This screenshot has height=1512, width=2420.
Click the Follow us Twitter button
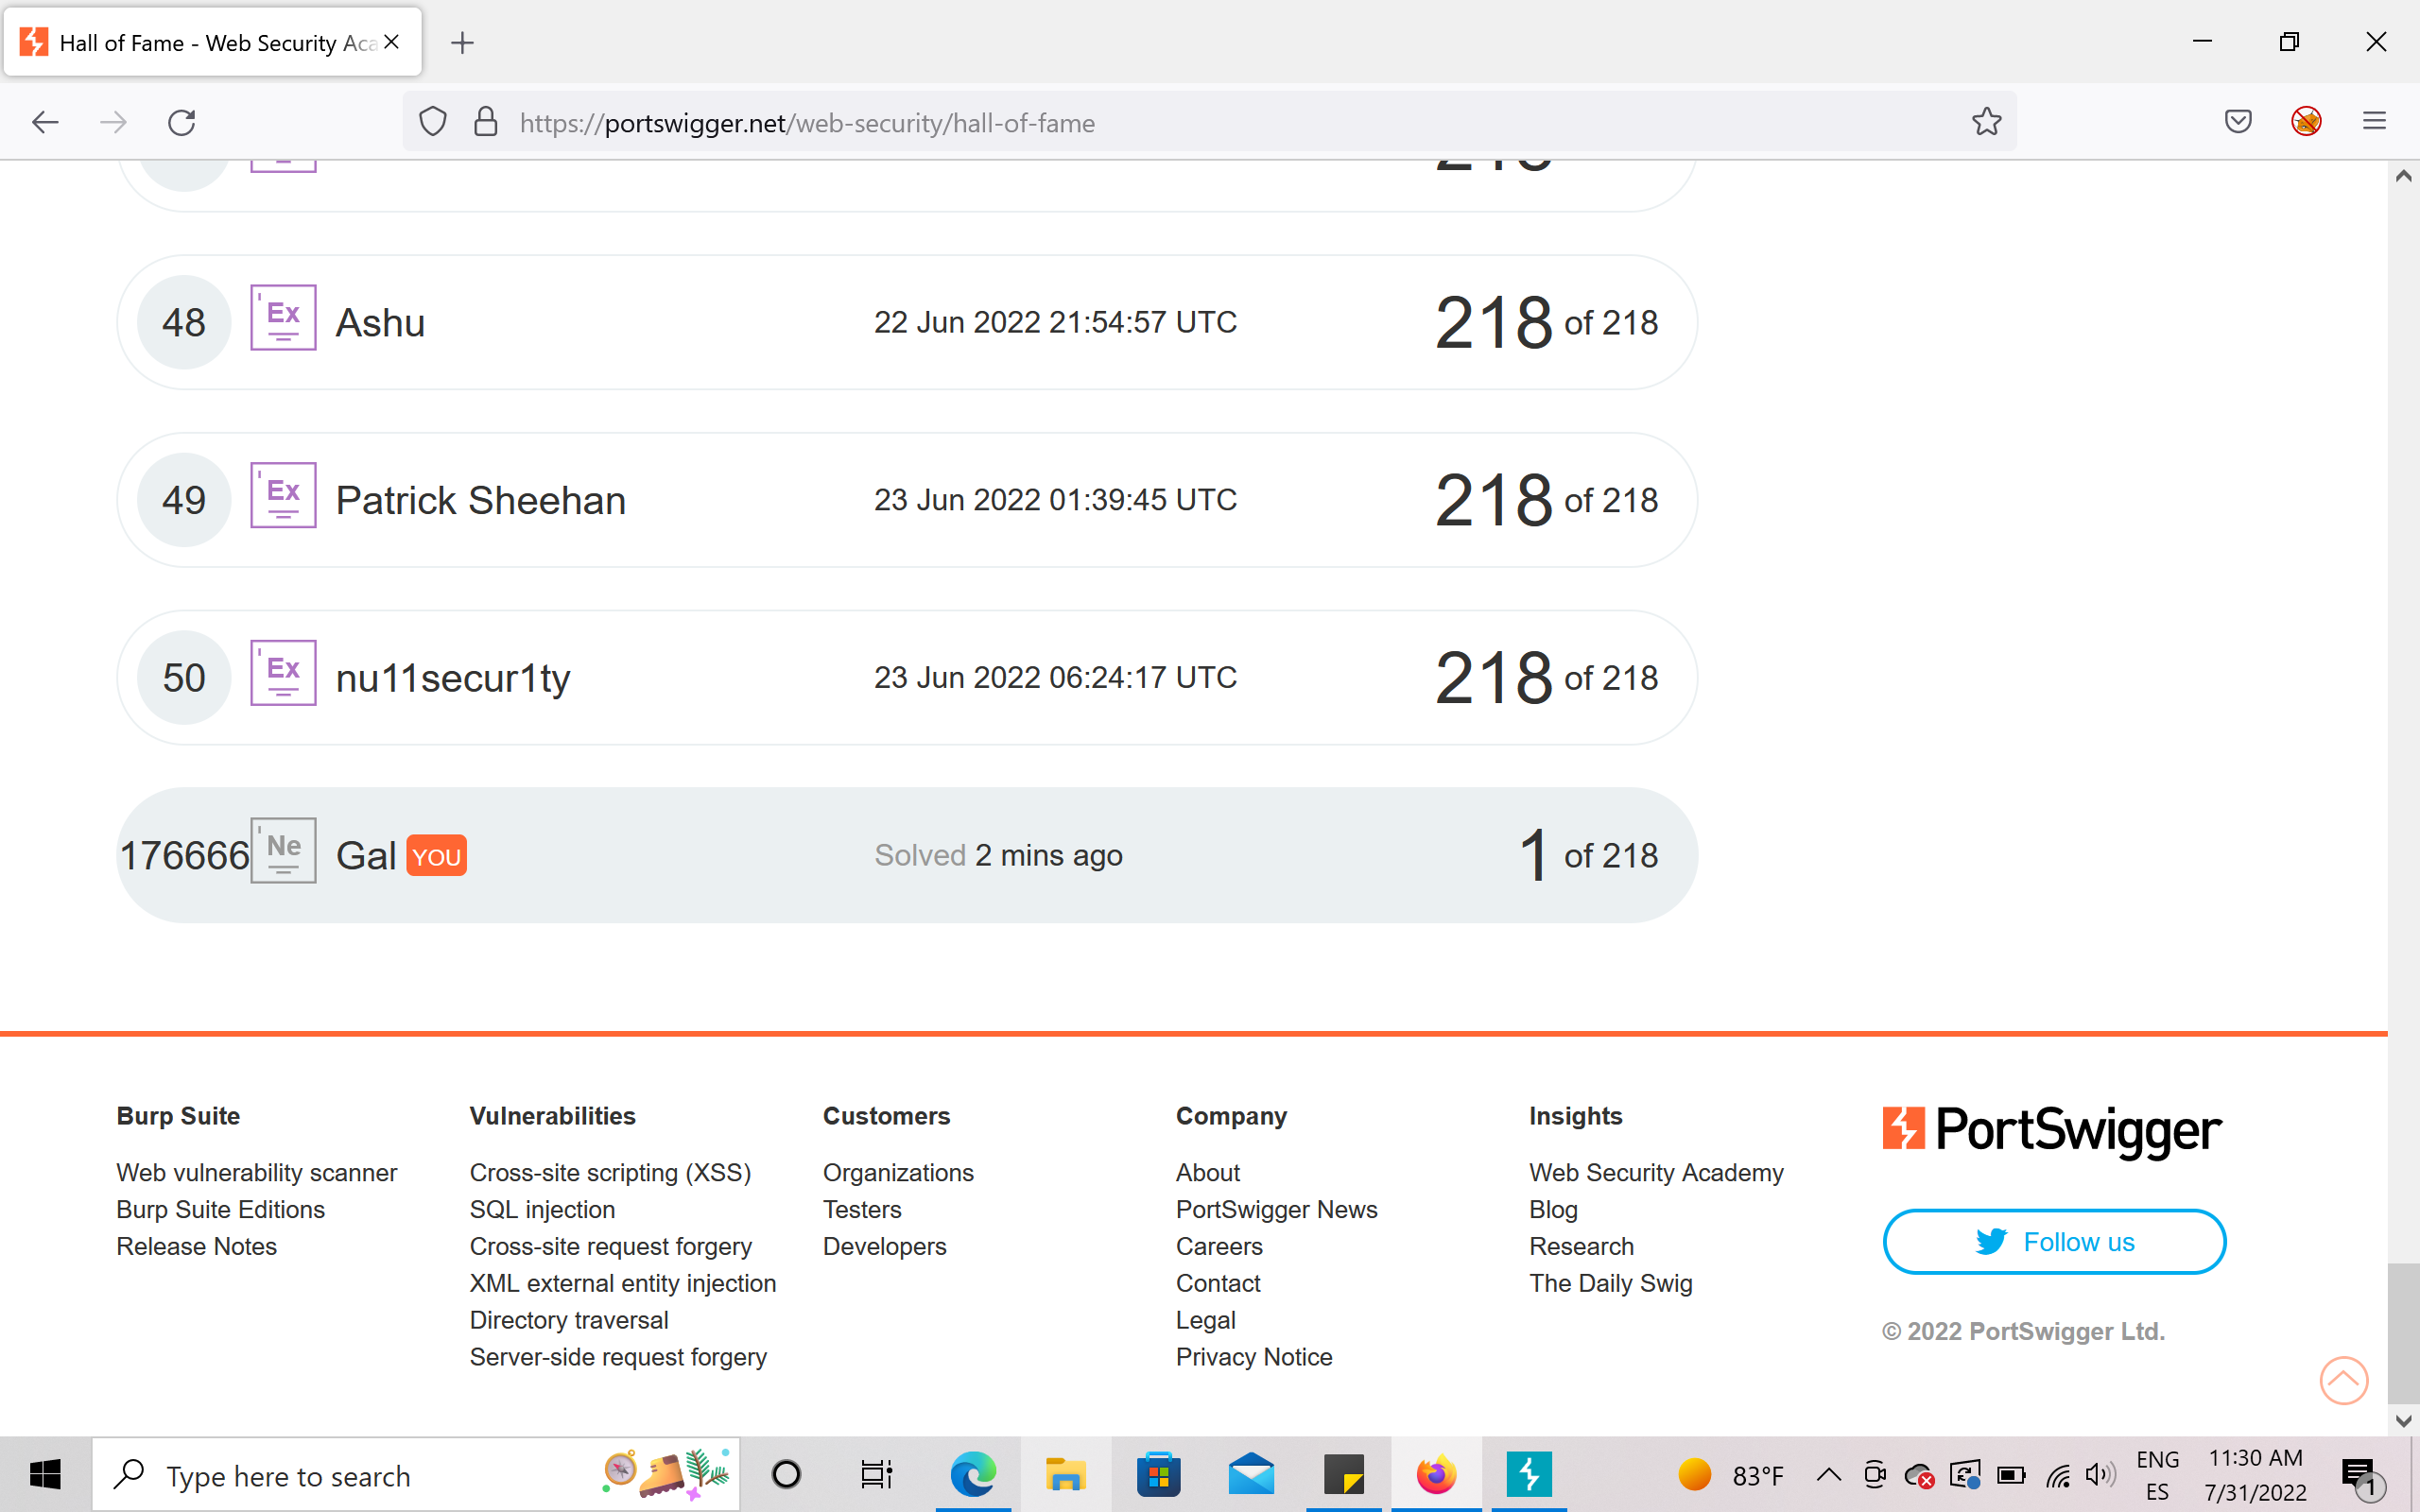tap(2053, 1241)
